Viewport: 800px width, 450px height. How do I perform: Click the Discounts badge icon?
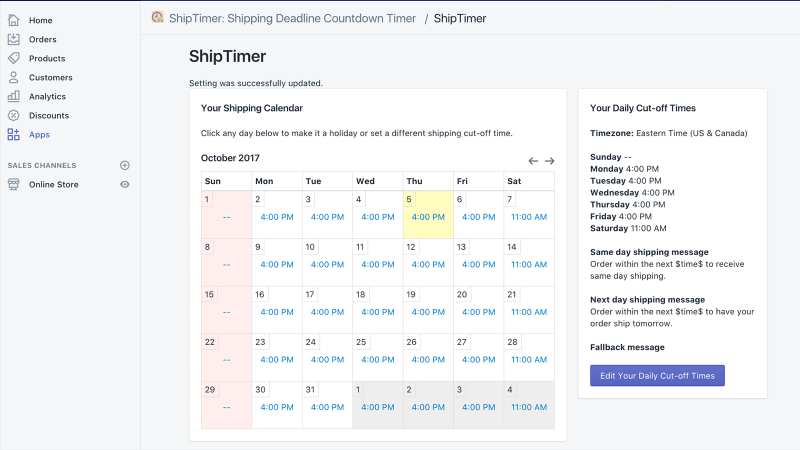click(x=14, y=115)
